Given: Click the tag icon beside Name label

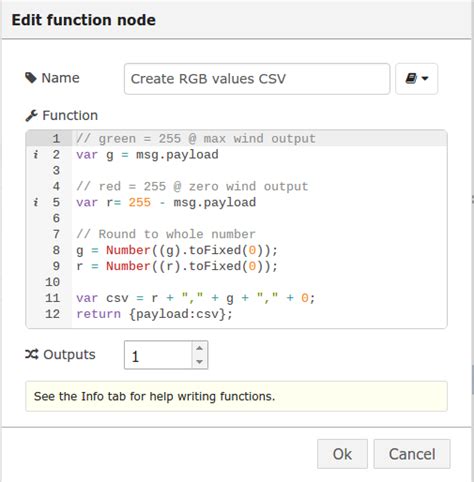Looking at the screenshot, I should pos(31,78).
